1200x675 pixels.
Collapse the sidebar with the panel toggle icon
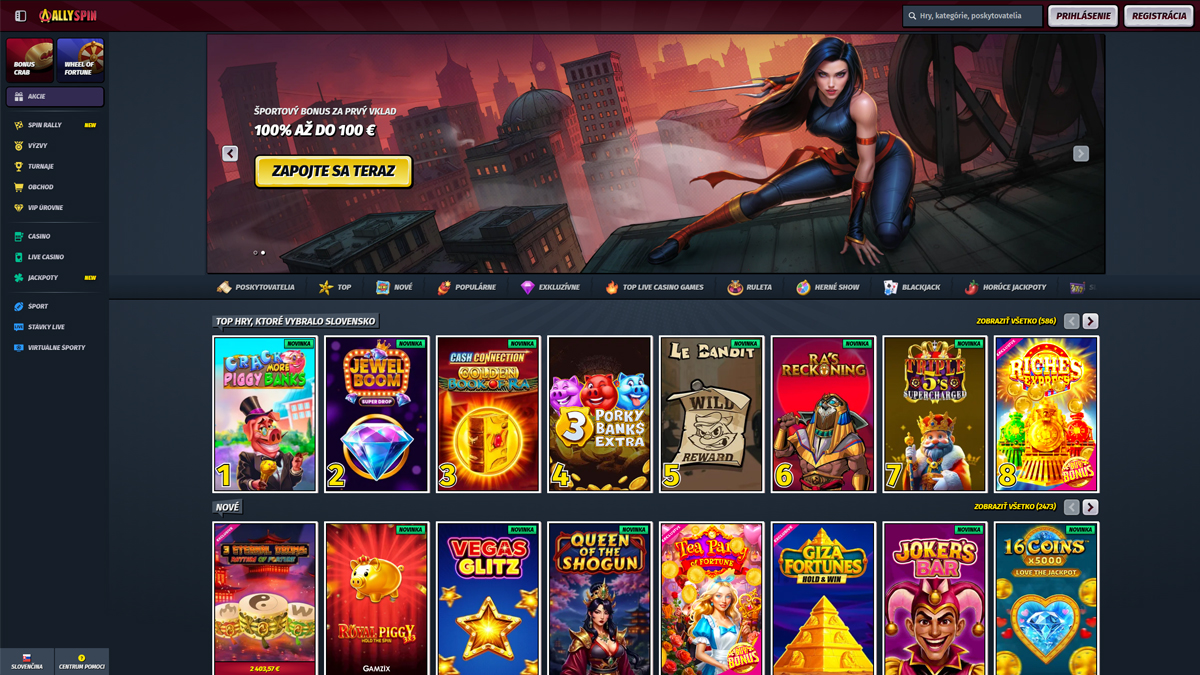coord(20,16)
